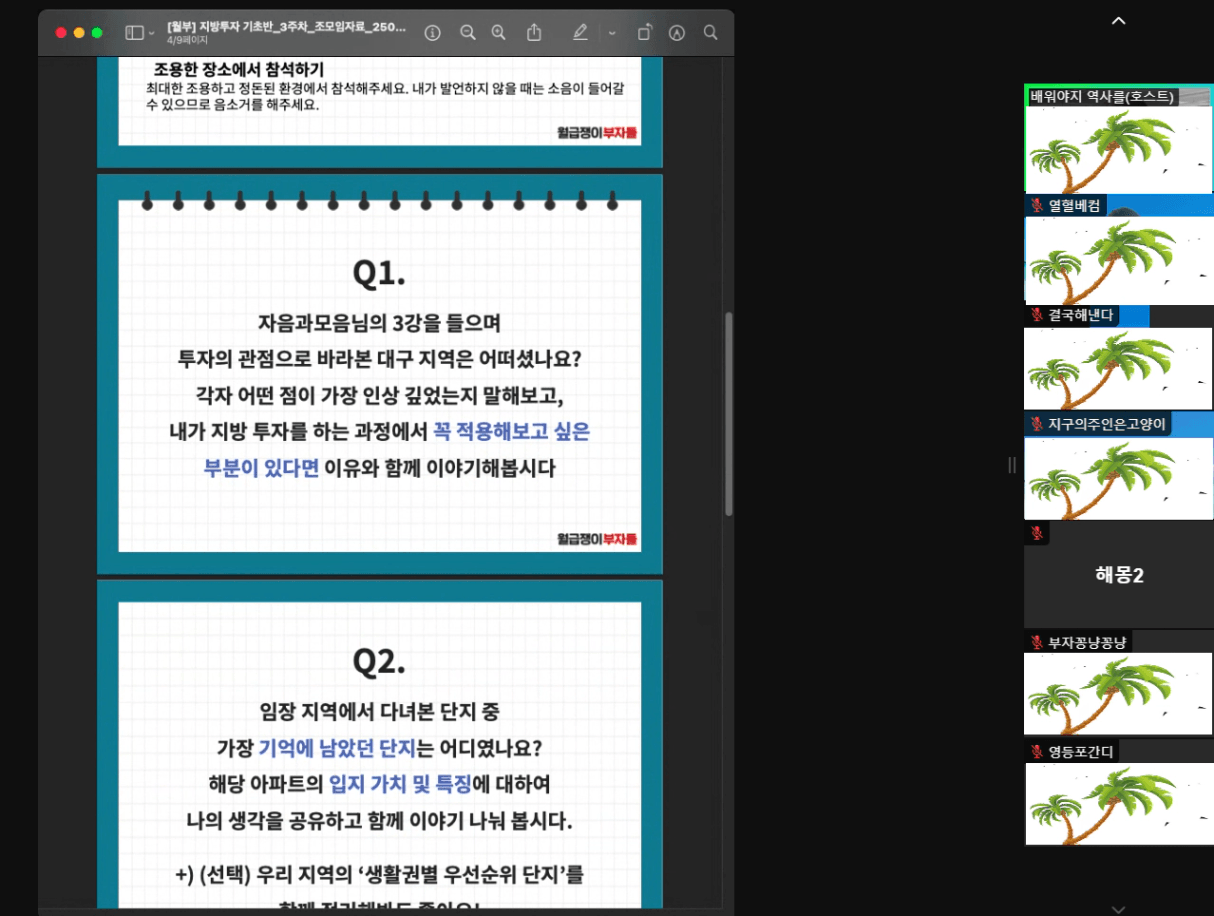Zoom out of the PDF page

click(x=467, y=33)
